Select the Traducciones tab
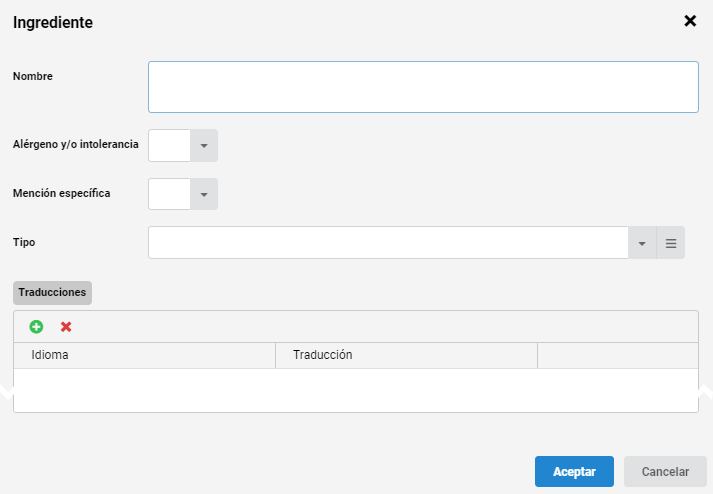The image size is (713, 494). tap(52, 292)
